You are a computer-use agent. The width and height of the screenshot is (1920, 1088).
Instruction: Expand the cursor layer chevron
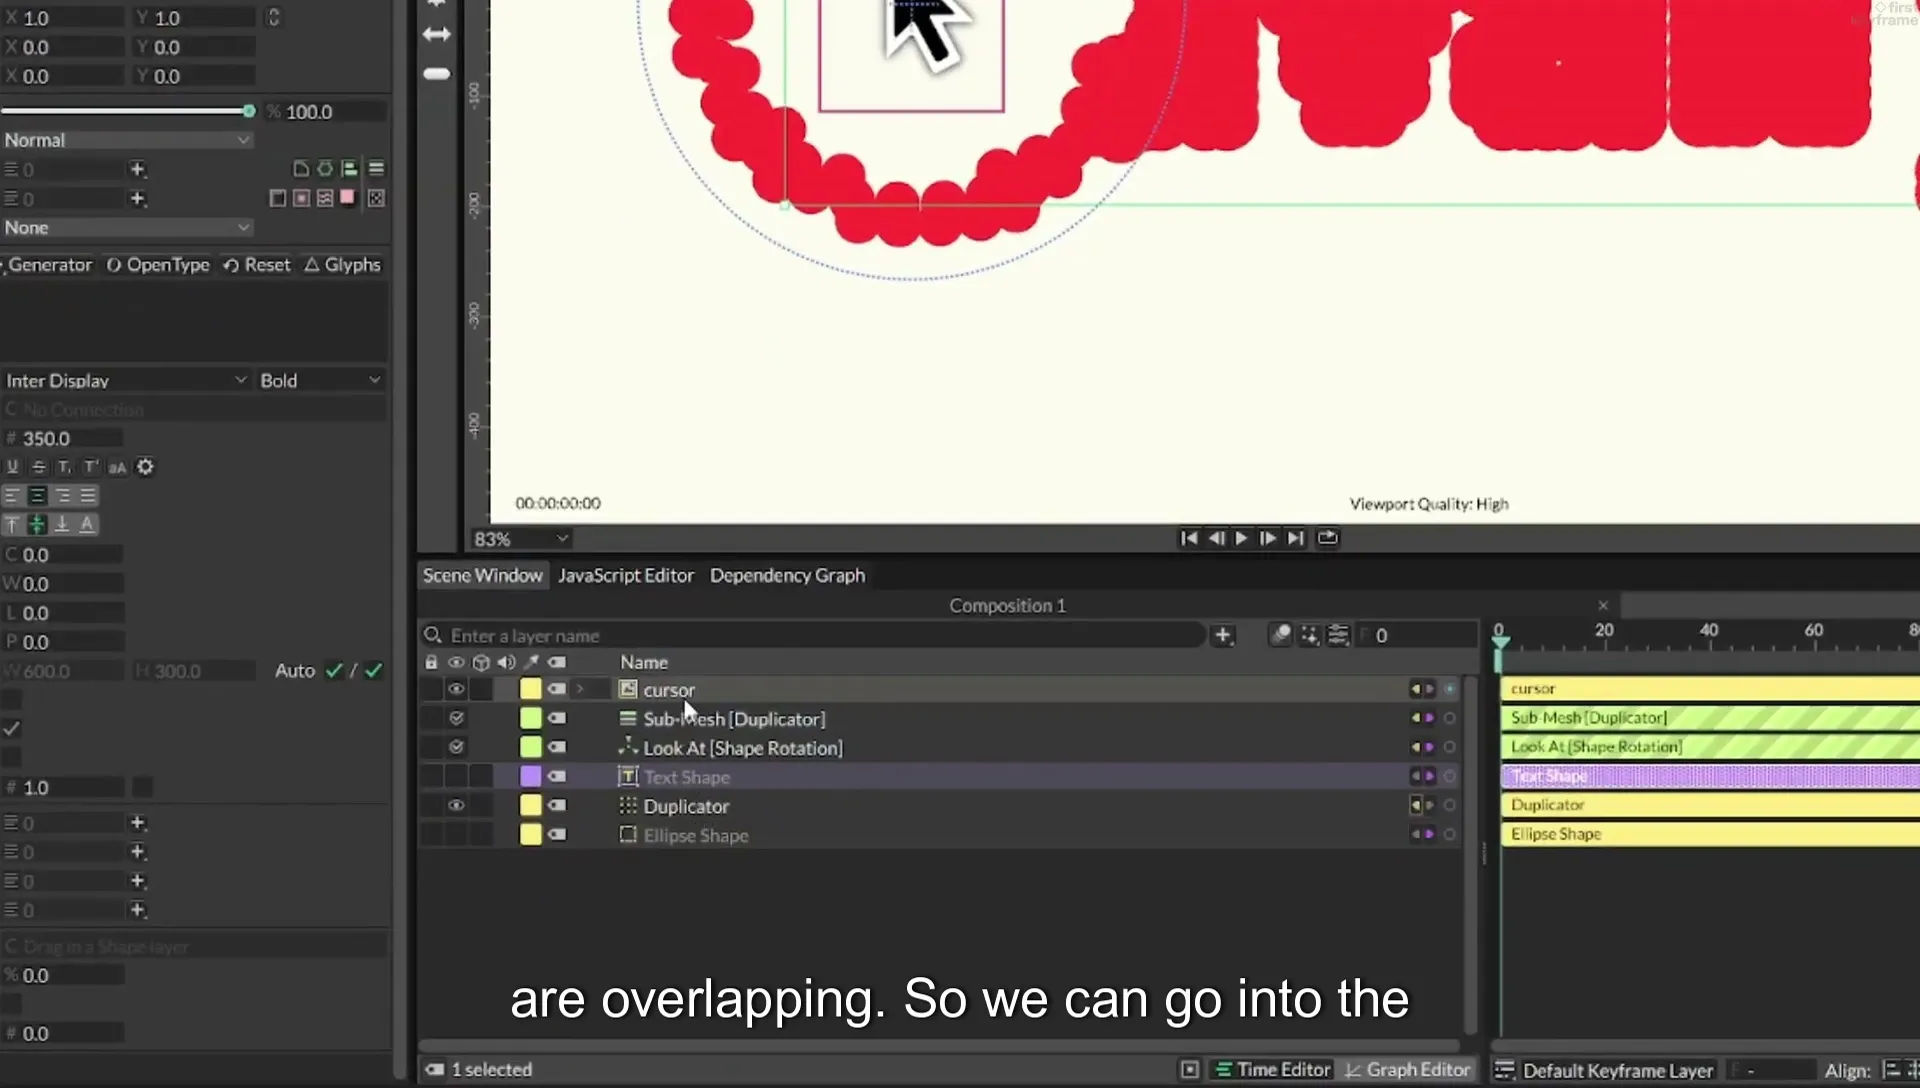click(x=580, y=689)
